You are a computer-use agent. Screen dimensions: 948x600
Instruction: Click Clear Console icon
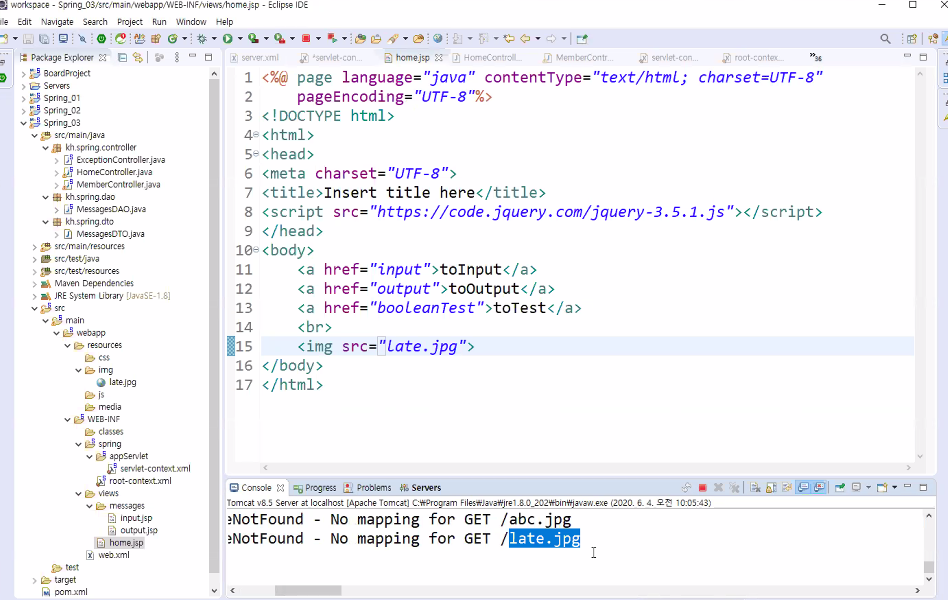[755, 488]
